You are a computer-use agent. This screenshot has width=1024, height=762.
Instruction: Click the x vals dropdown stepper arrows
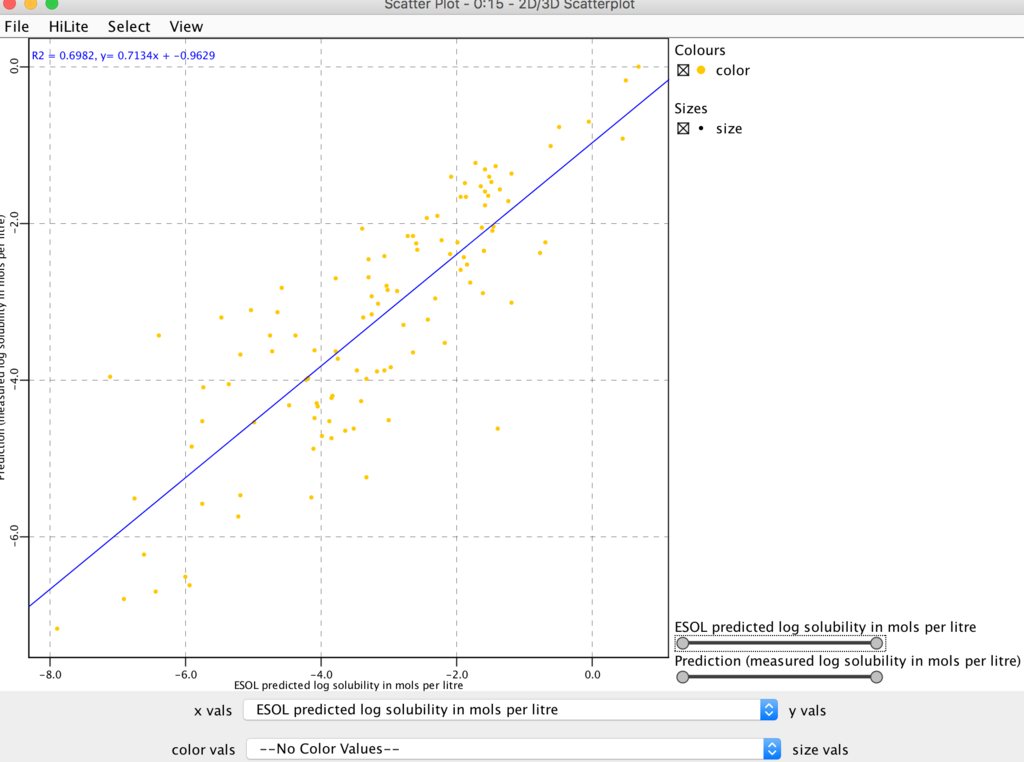coord(769,710)
